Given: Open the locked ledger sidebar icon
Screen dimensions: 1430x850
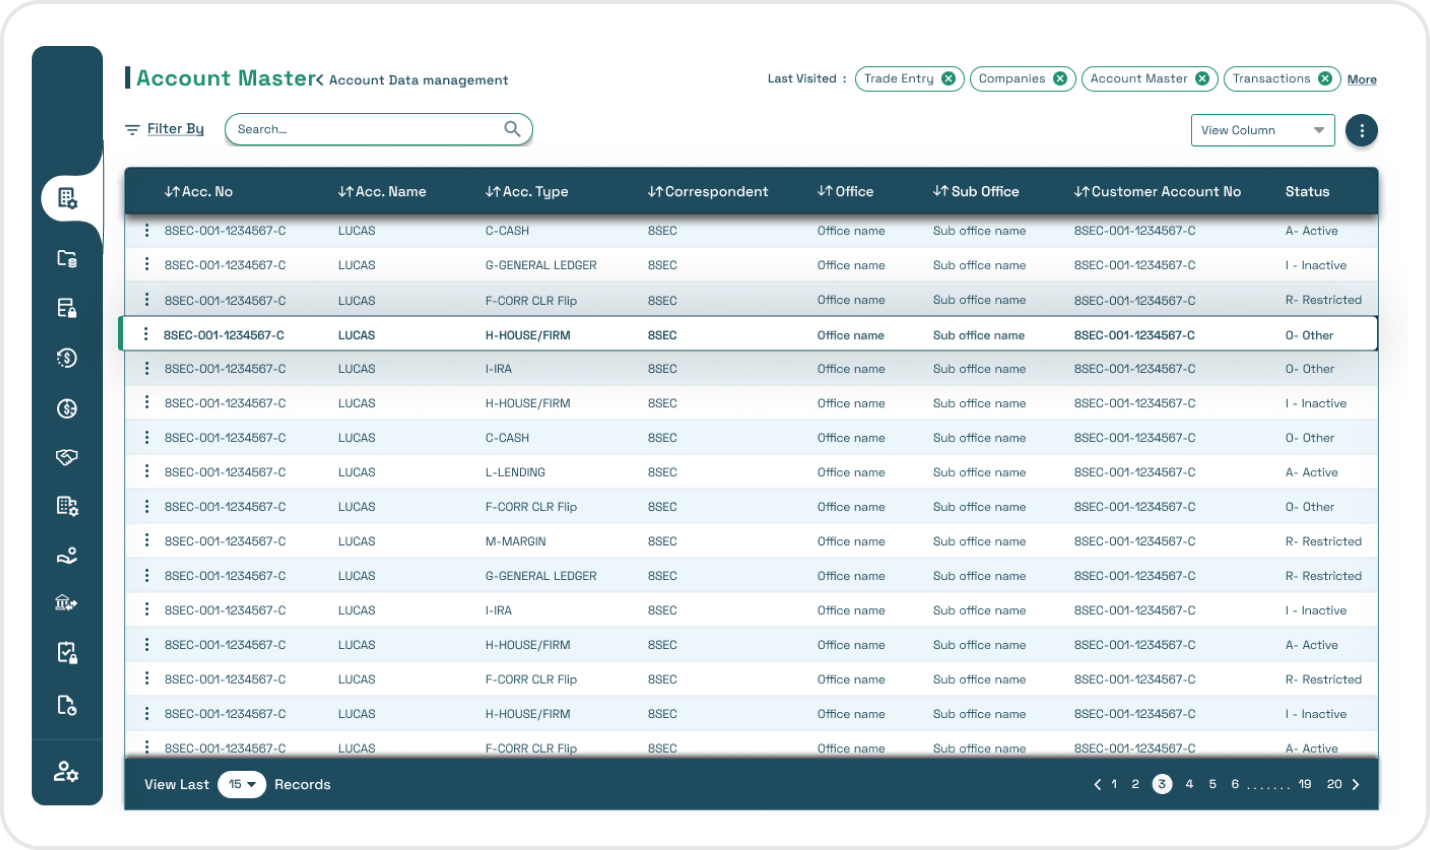Looking at the screenshot, I should coord(67,308).
